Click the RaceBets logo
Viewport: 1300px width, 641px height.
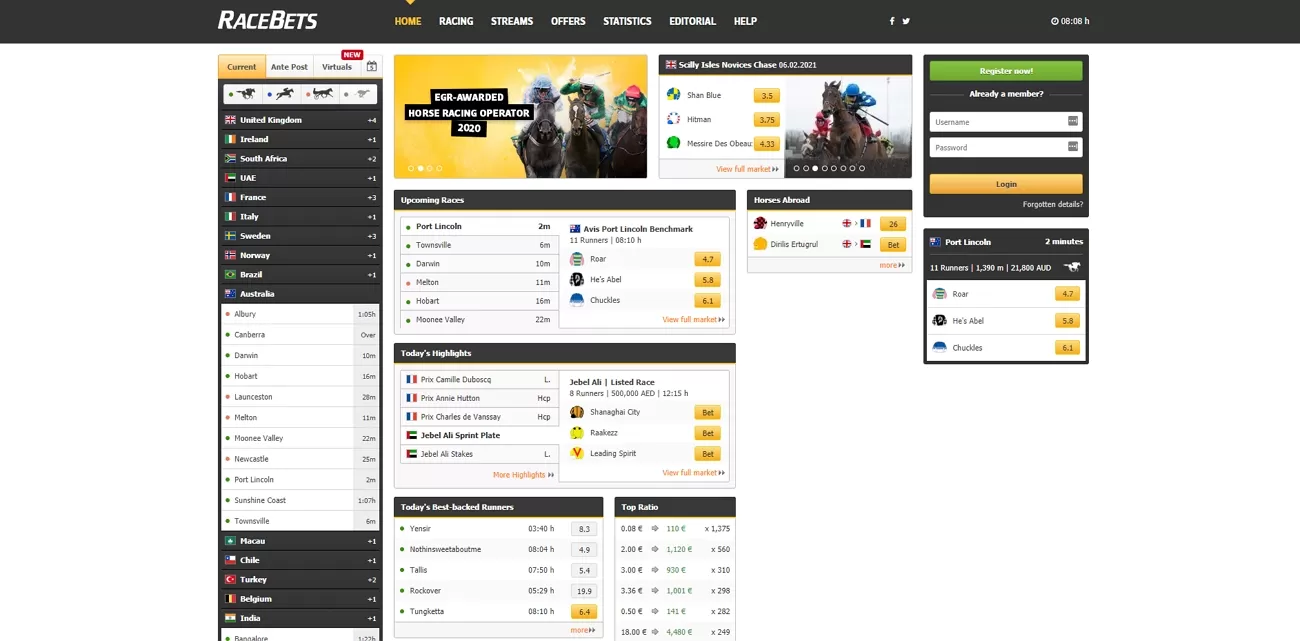coord(268,20)
